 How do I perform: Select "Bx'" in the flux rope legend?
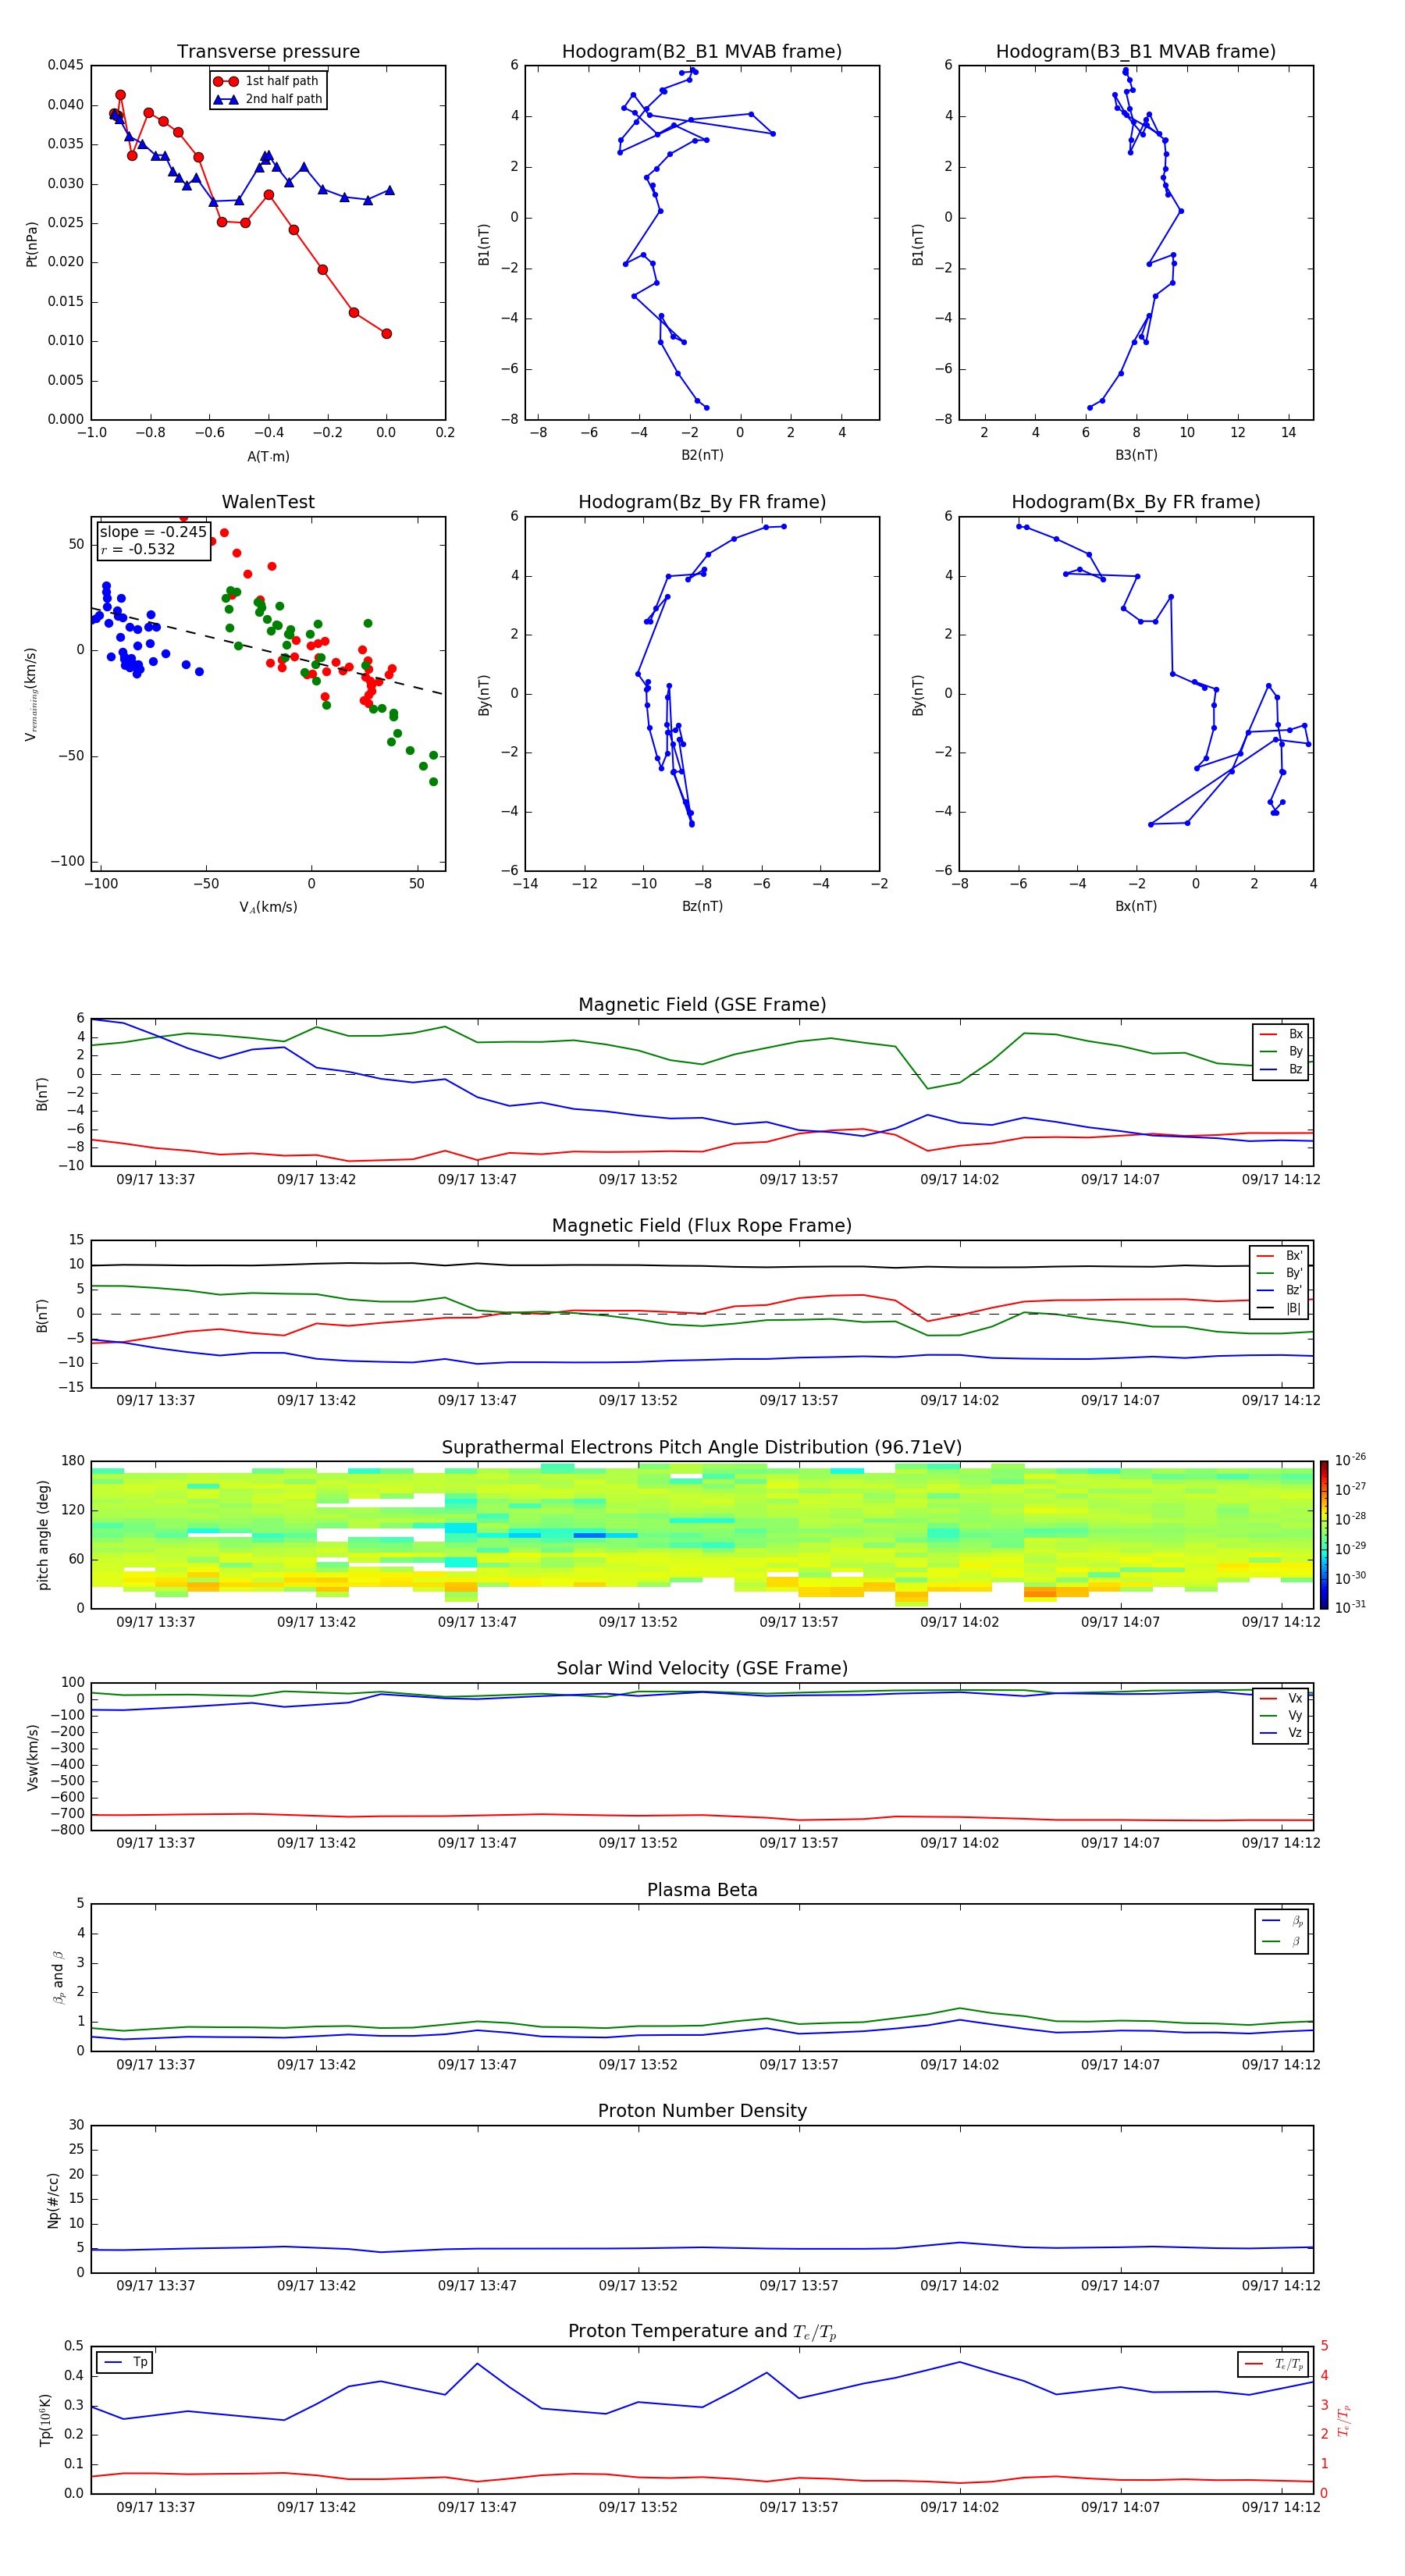[x=1280, y=1255]
